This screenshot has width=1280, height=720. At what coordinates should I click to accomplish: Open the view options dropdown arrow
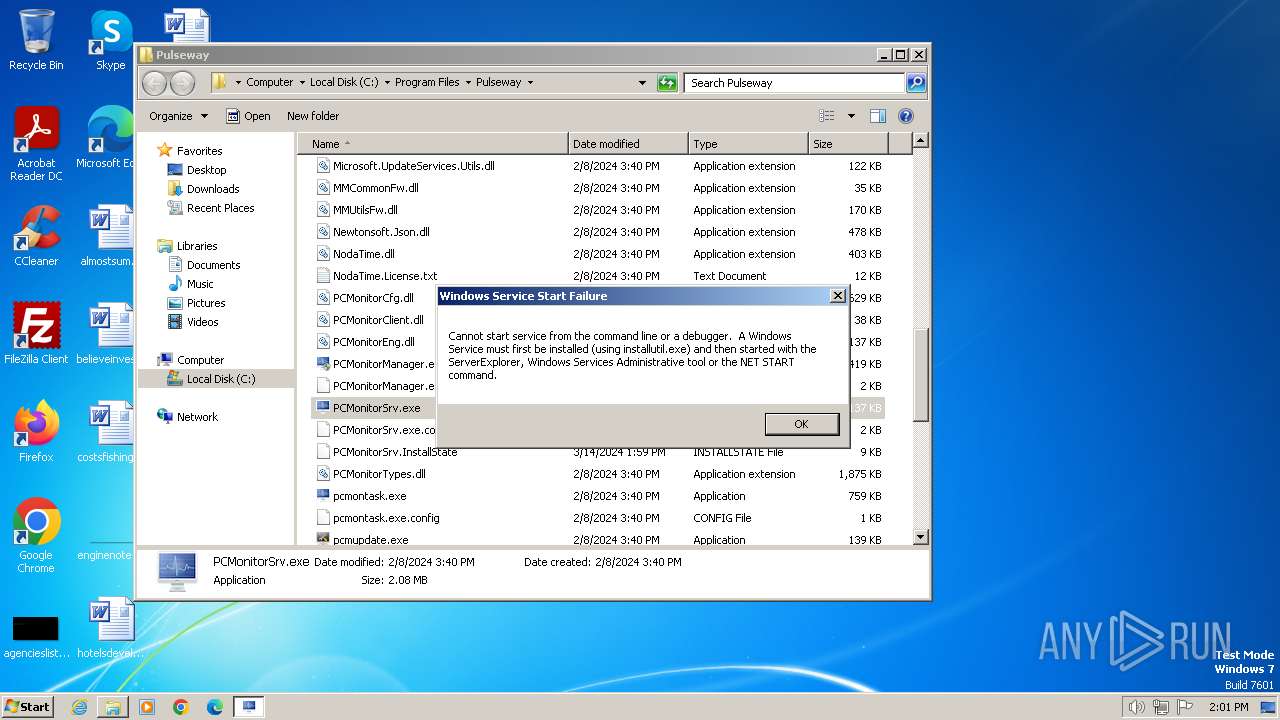pyautogui.click(x=851, y=116)
